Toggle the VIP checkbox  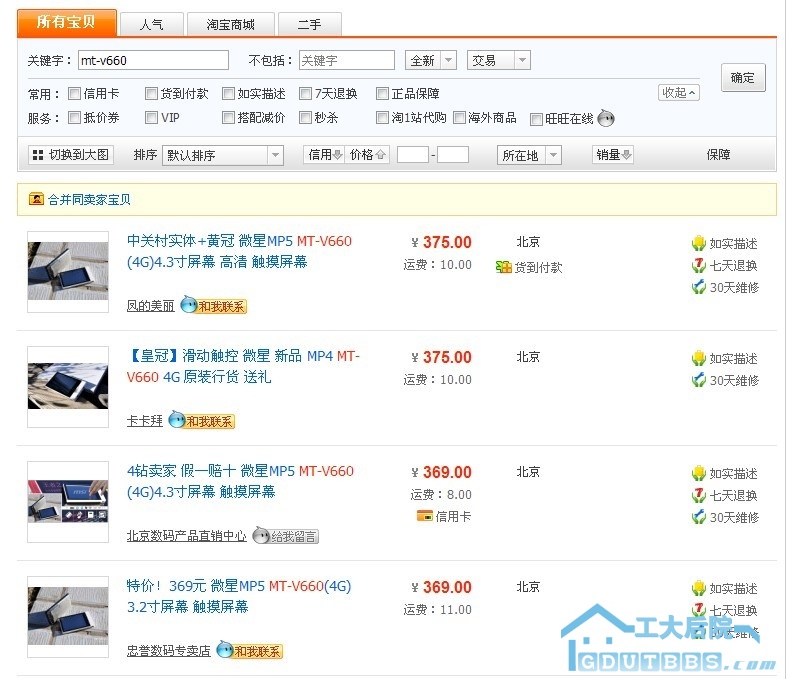click(151, 117)
